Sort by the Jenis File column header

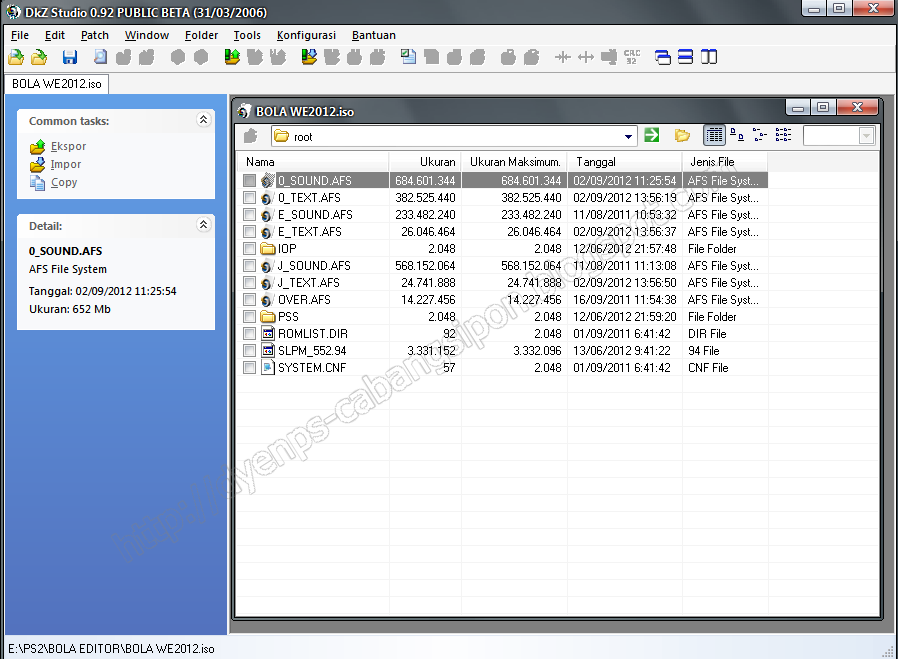pyautogui.click(x=725, y=162)
